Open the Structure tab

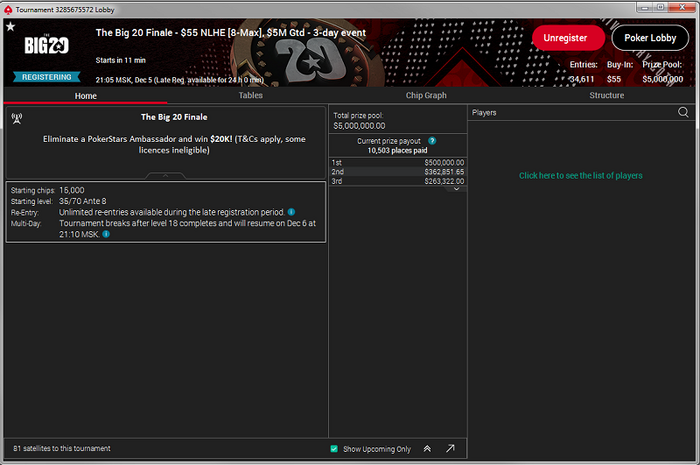pos(607,95)
